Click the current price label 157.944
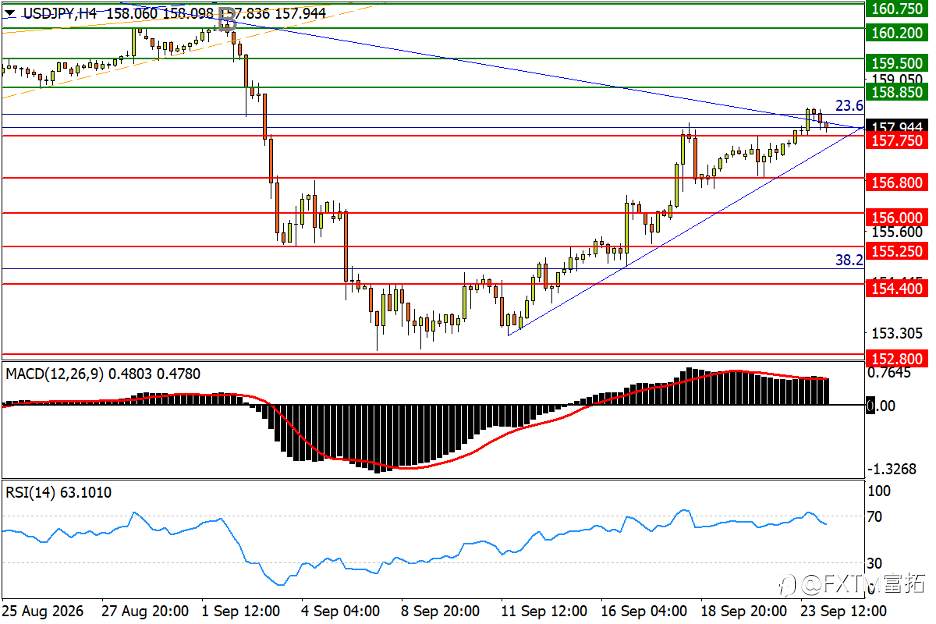 click(x=897, y=127)
